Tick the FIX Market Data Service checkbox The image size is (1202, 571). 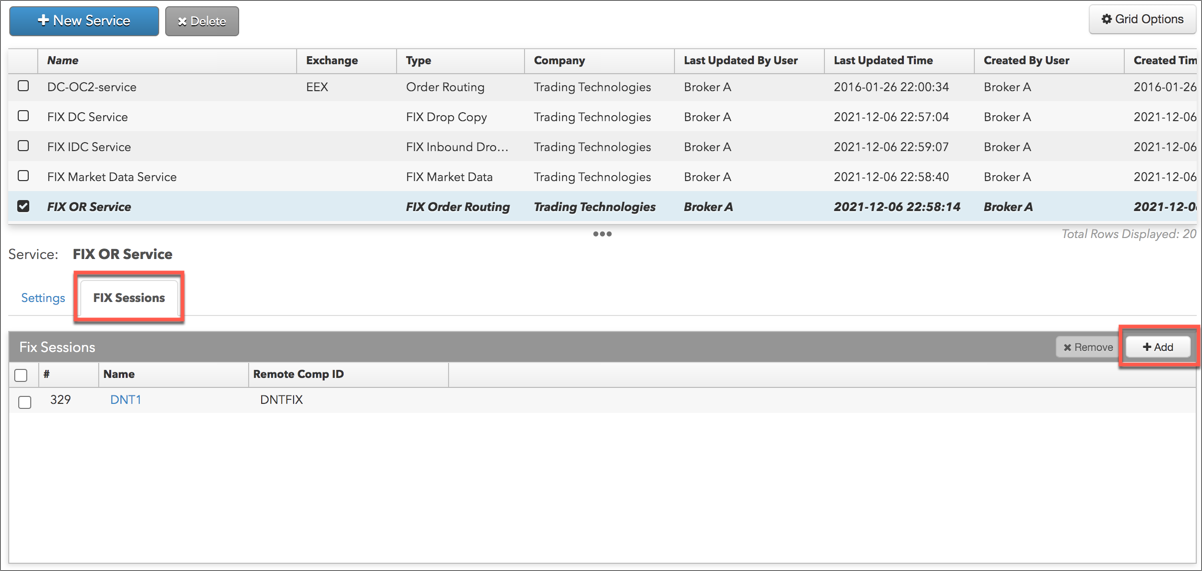tap(24, 176)
